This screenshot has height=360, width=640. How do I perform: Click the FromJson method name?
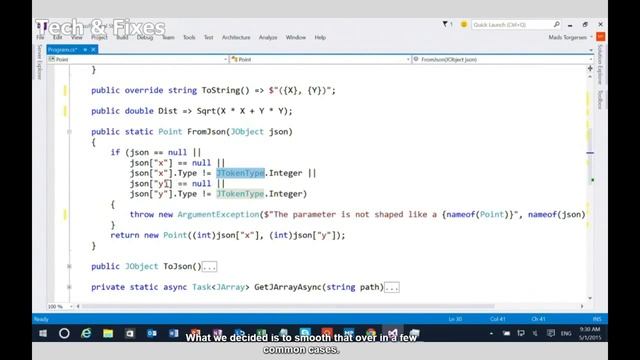point(206,131)
